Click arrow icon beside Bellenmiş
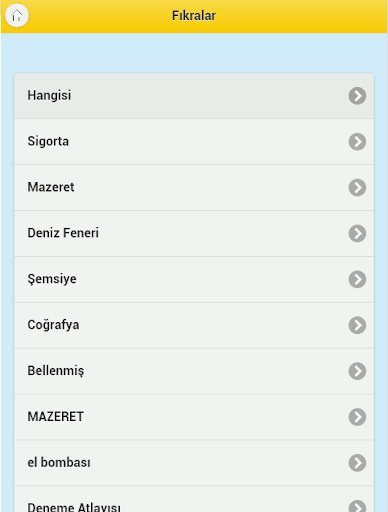This screenshot has width=388, height=512. pyautogui.click(x=357, y=371)
